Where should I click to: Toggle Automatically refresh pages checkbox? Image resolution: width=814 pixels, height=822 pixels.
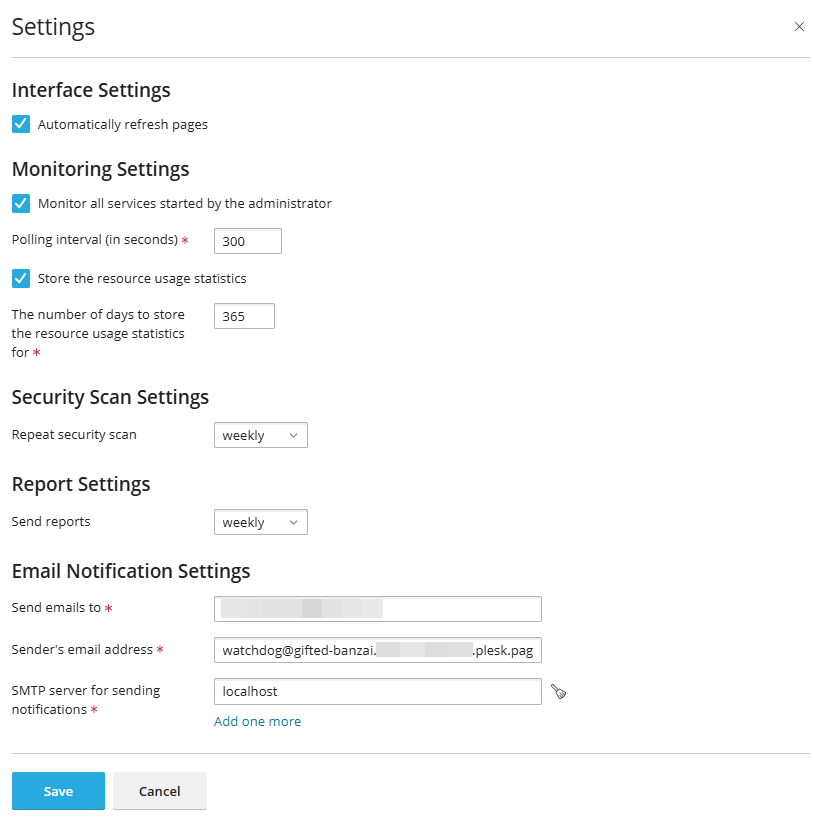pyautogui.click(x=21, y=124)
